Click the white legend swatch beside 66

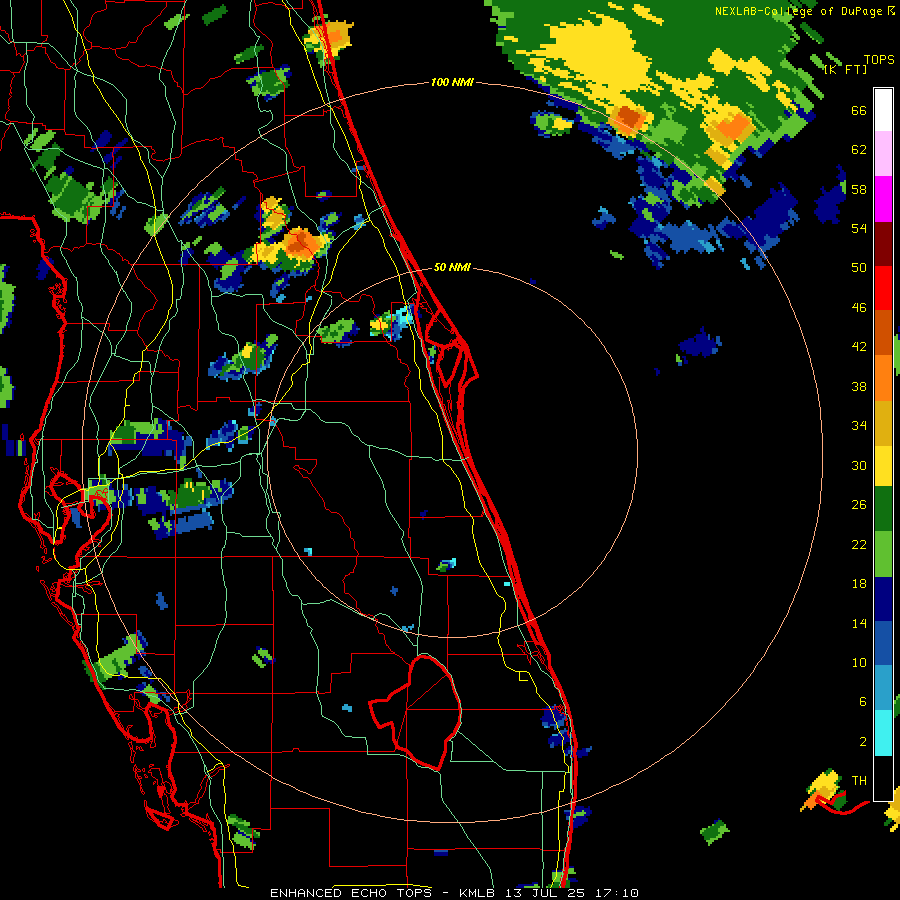coord(883,110)
